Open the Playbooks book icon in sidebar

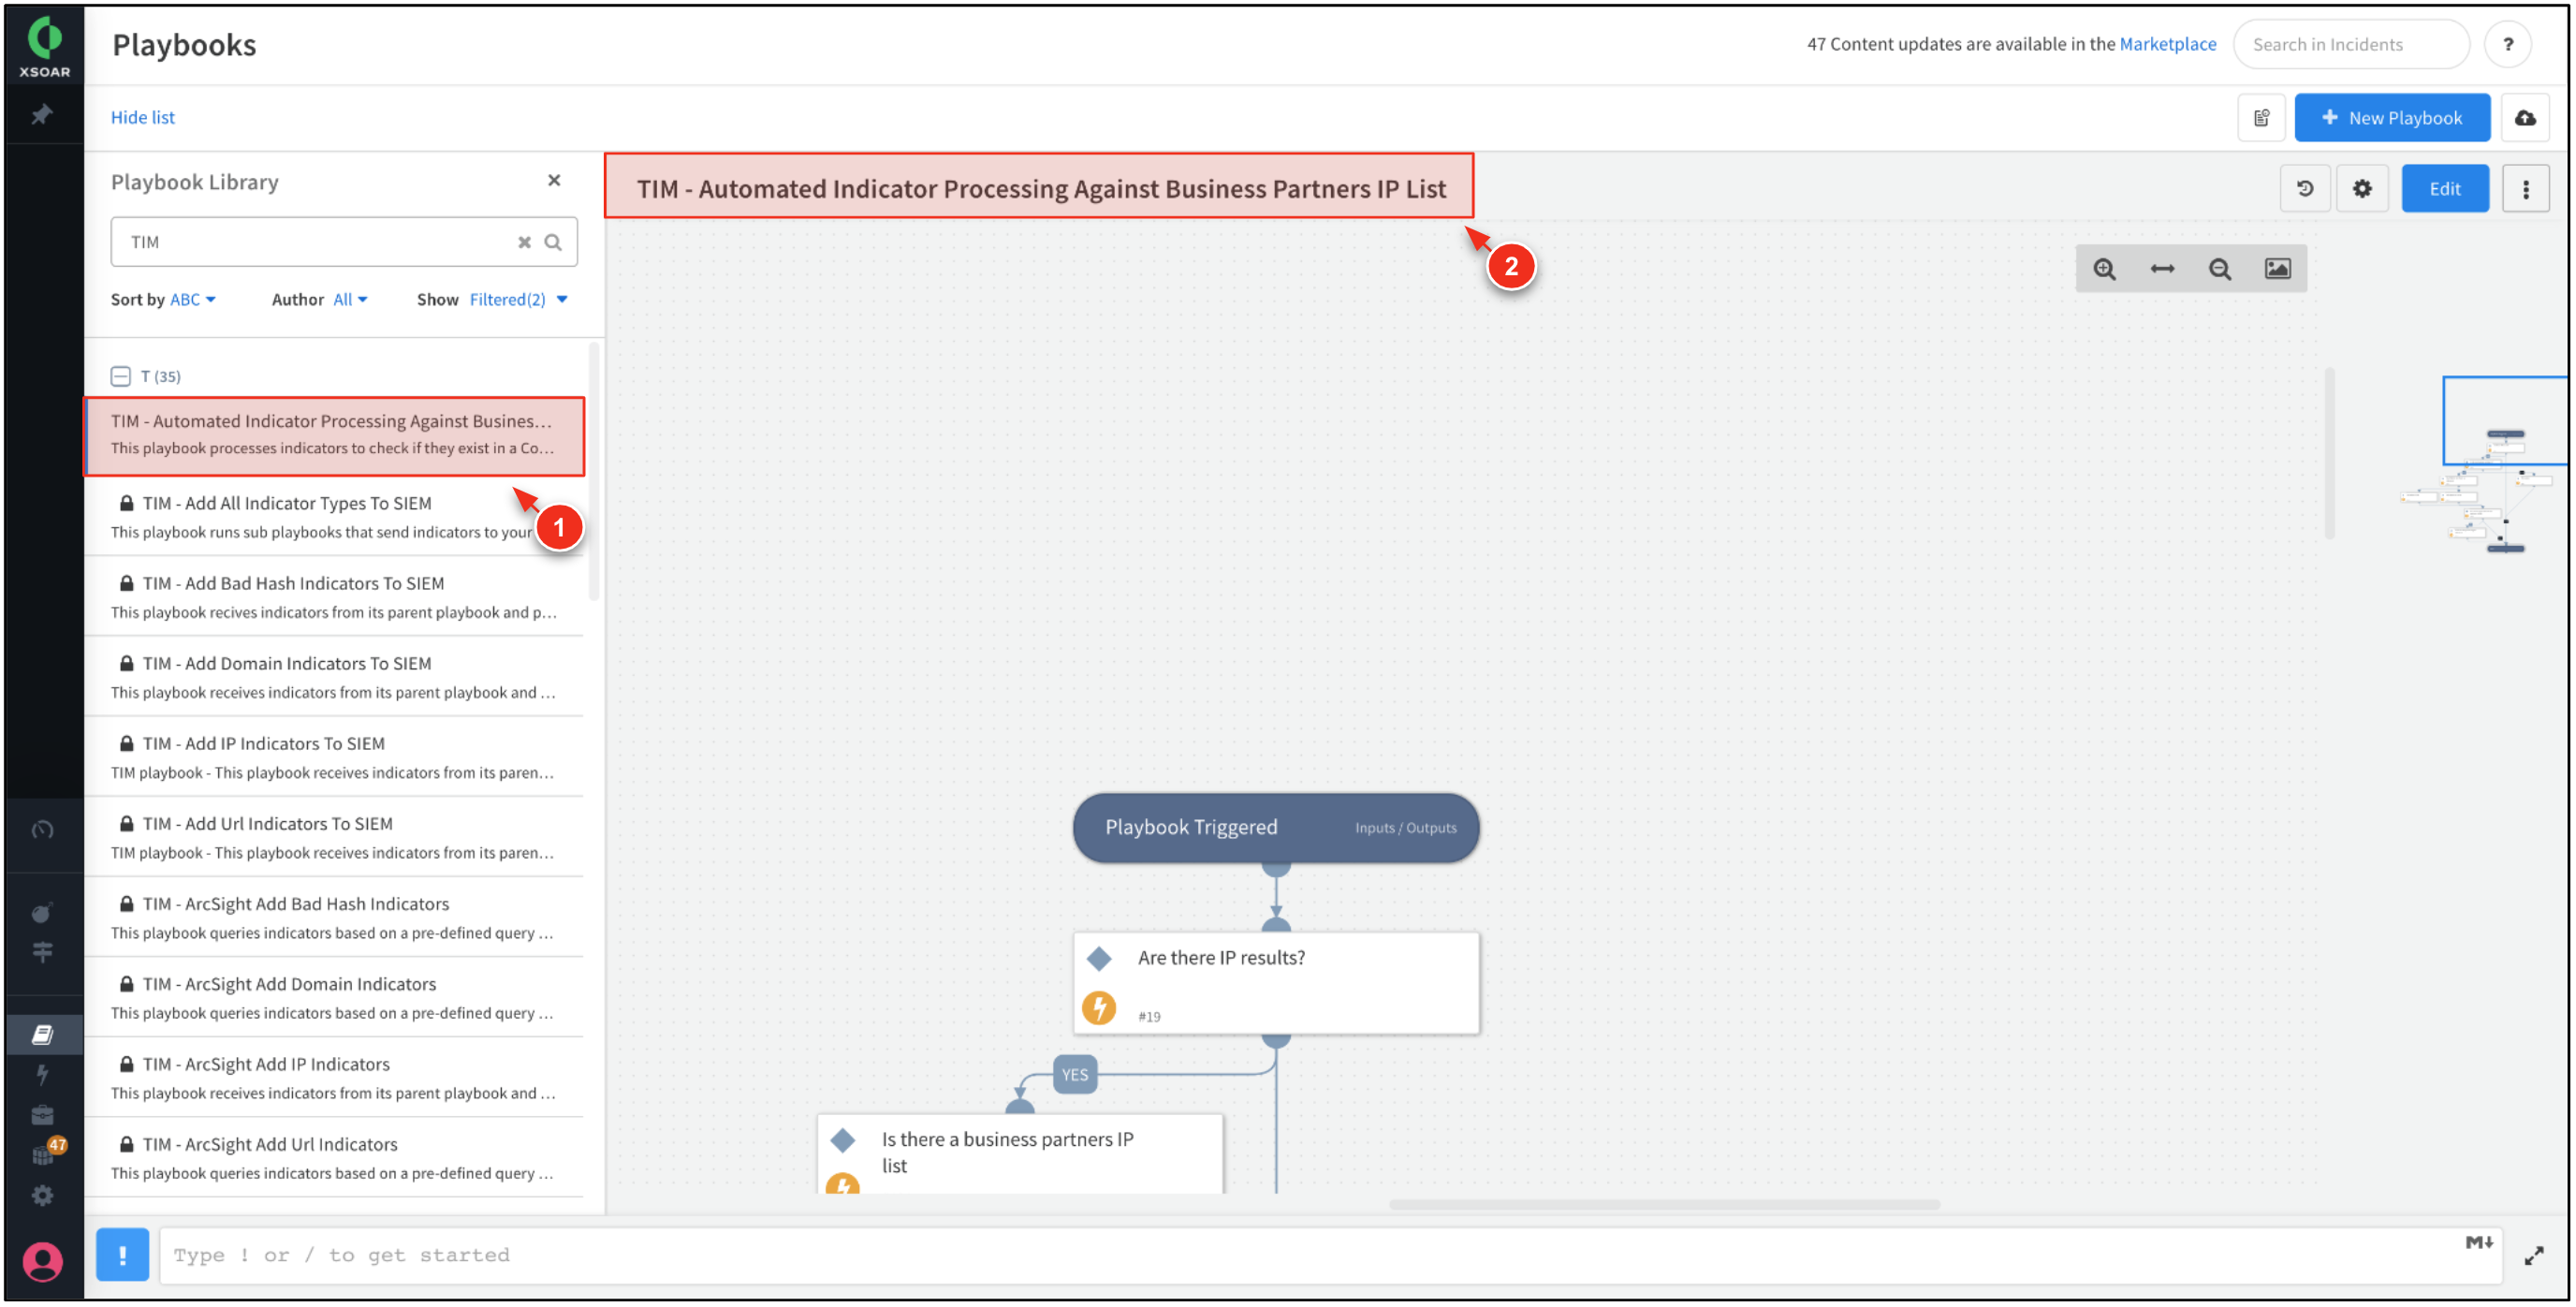42,1034
